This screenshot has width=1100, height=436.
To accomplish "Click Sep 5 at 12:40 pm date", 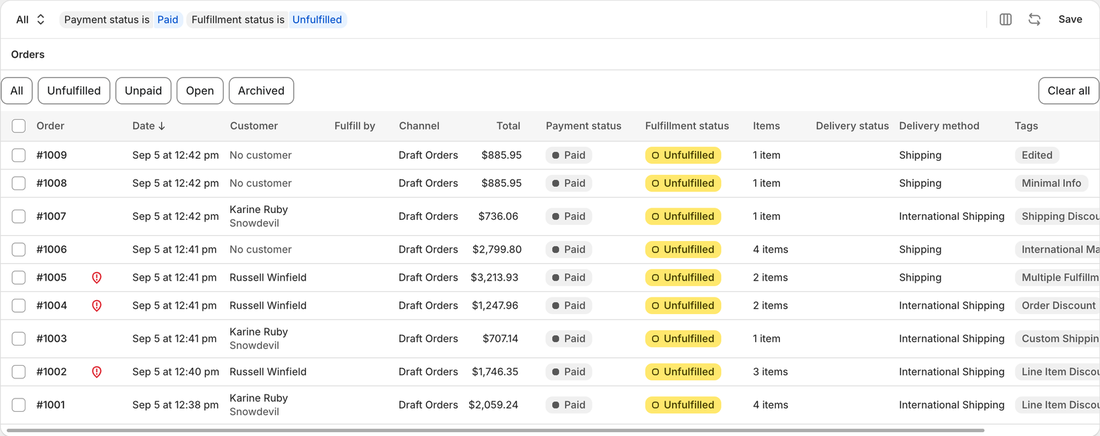I will [x=175, y=371].
